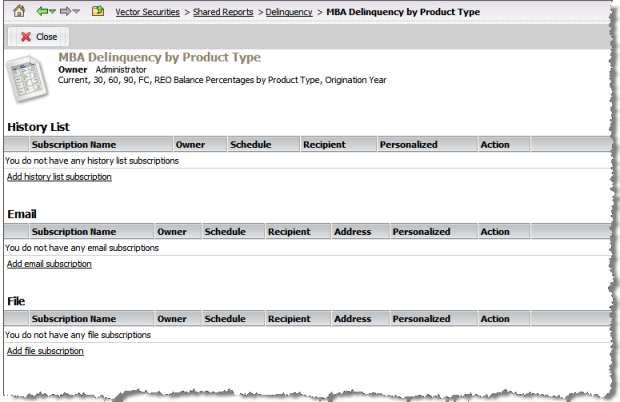
Task: Click the green Back arrow
Action: (41, 12)
